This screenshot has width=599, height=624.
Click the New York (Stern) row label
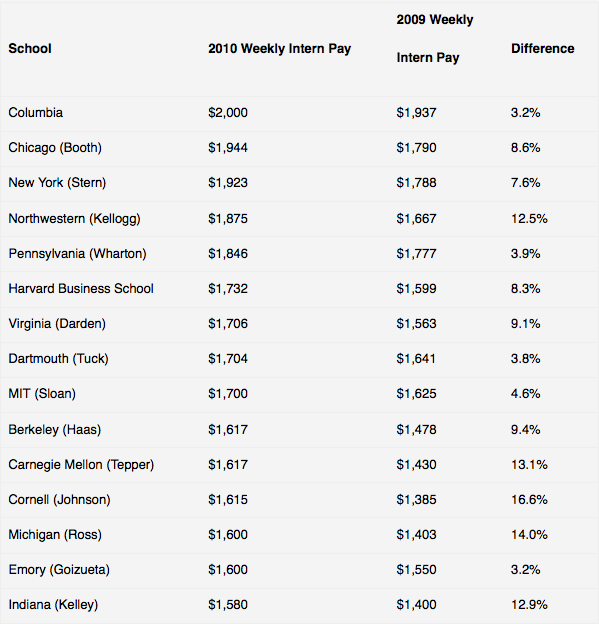[x=57, y=183]
